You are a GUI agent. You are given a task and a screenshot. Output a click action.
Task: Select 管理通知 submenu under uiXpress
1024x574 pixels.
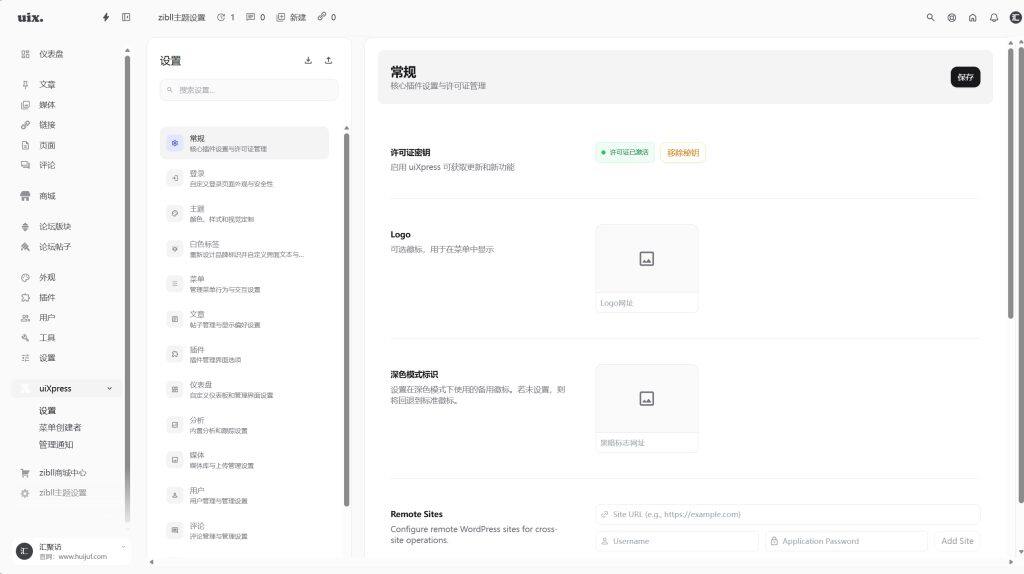[x=56, y=445]
